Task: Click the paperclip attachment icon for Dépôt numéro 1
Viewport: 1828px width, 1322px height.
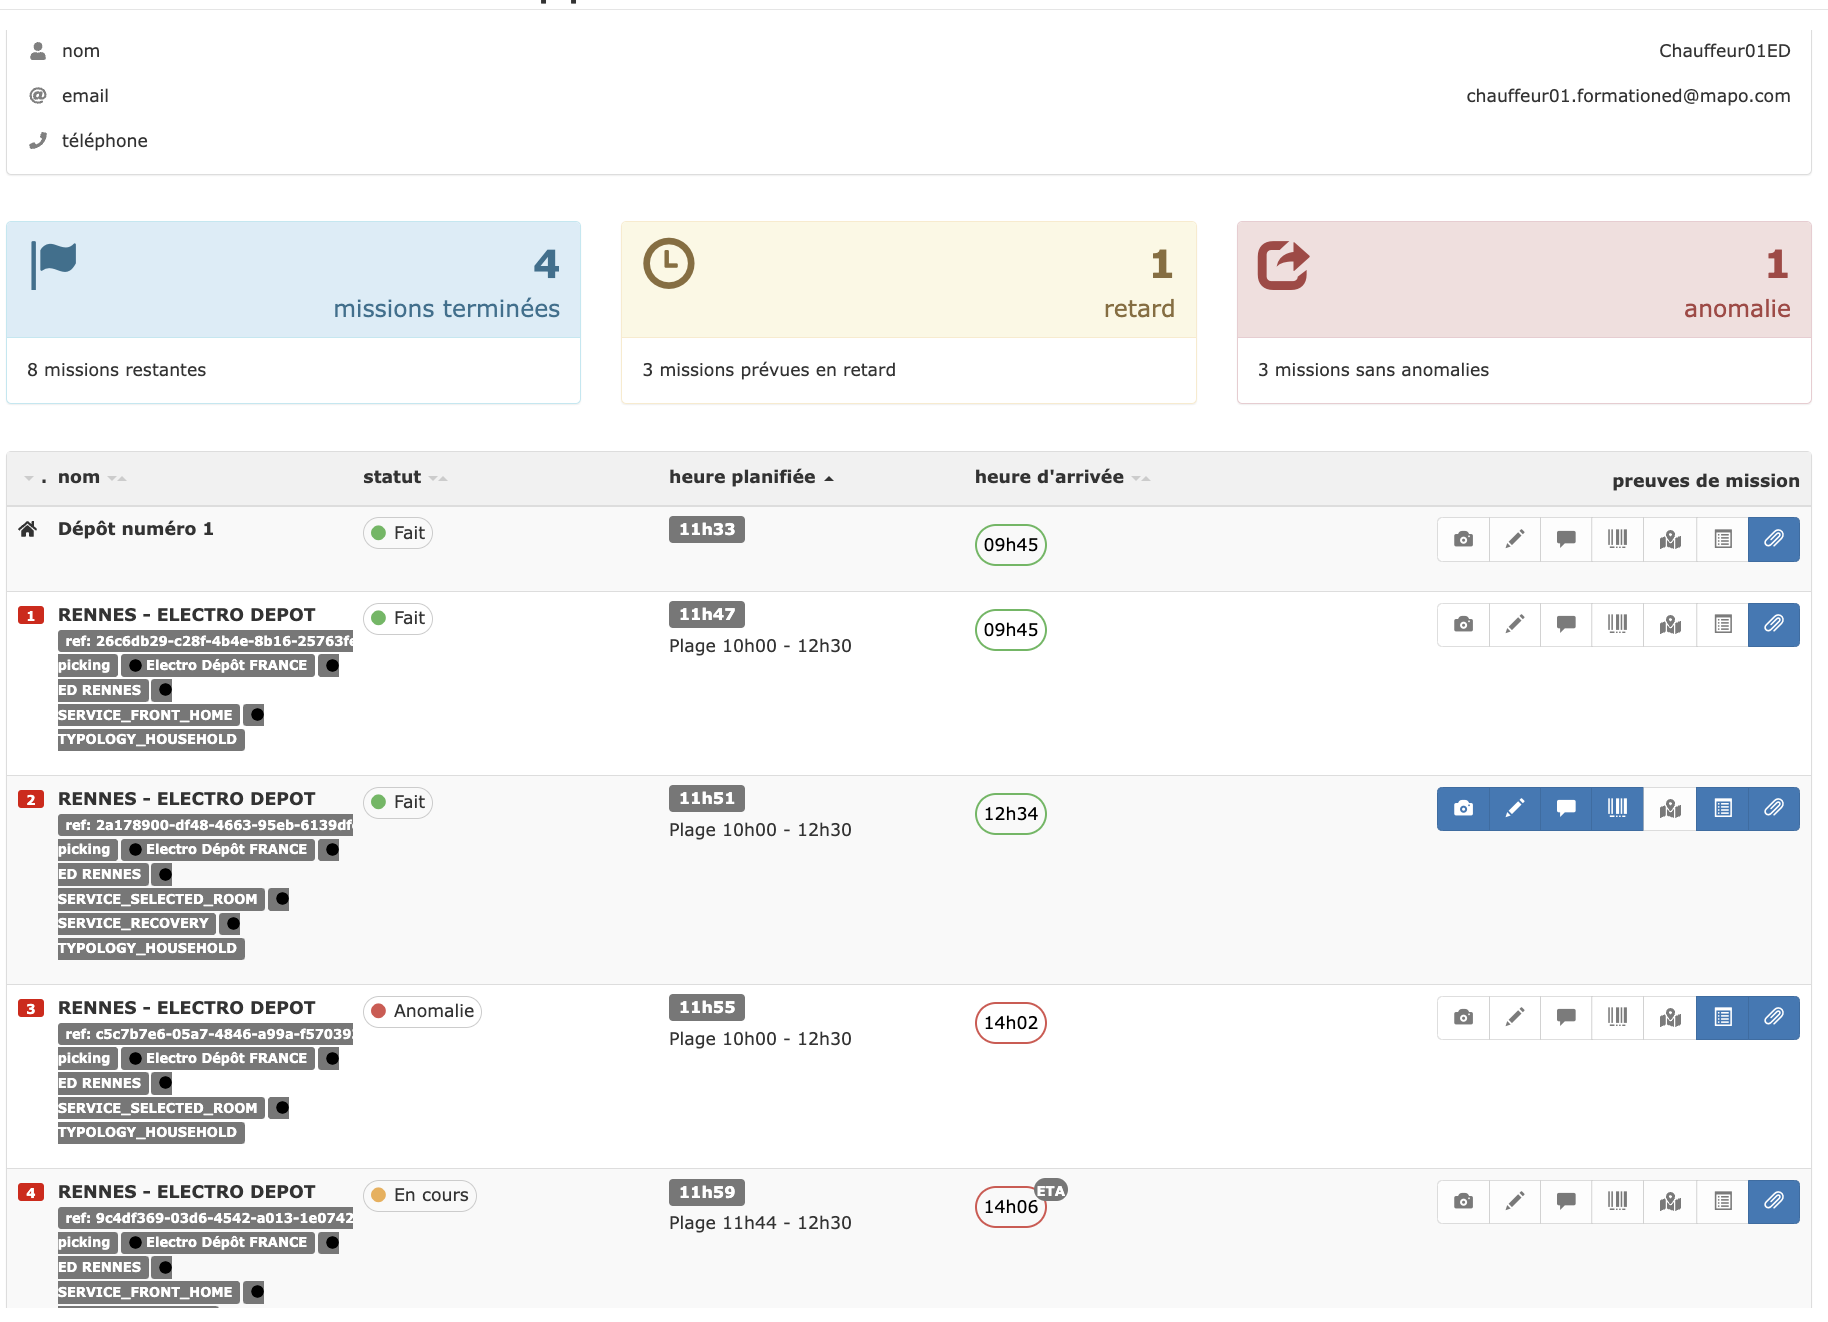Action: point(1774,539)
